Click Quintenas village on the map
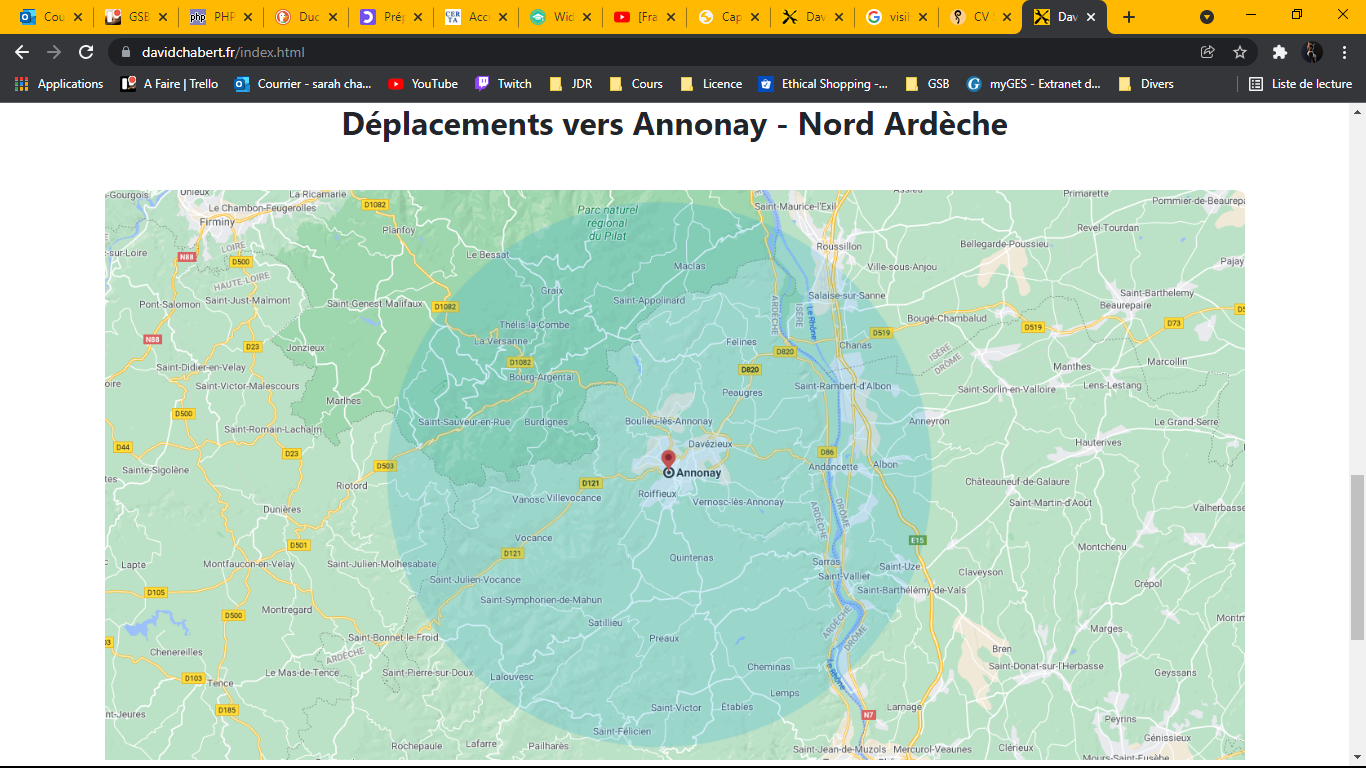The image size is (1366, 768). point(692,558)
